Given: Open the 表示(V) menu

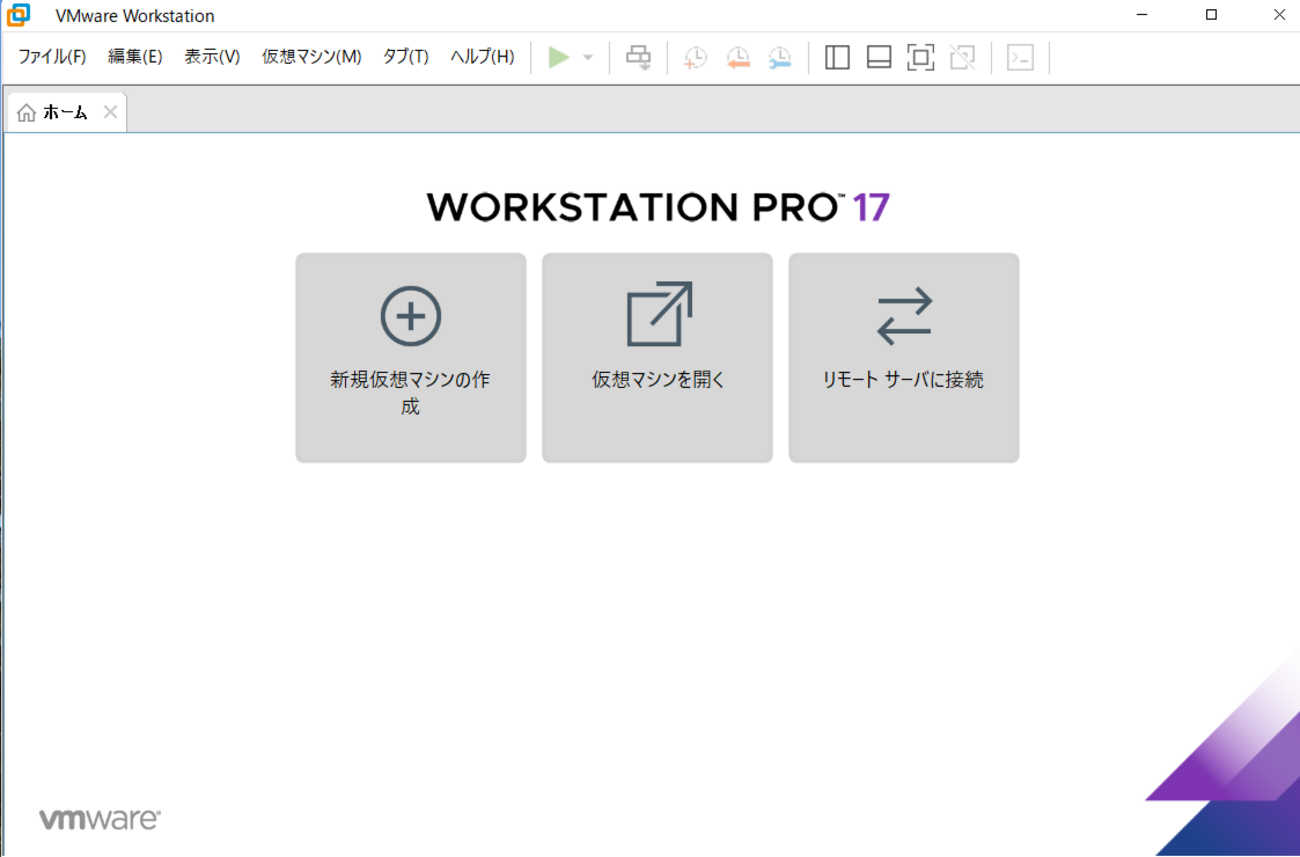Looking at the screenshot, I should (x=212, y=57).
